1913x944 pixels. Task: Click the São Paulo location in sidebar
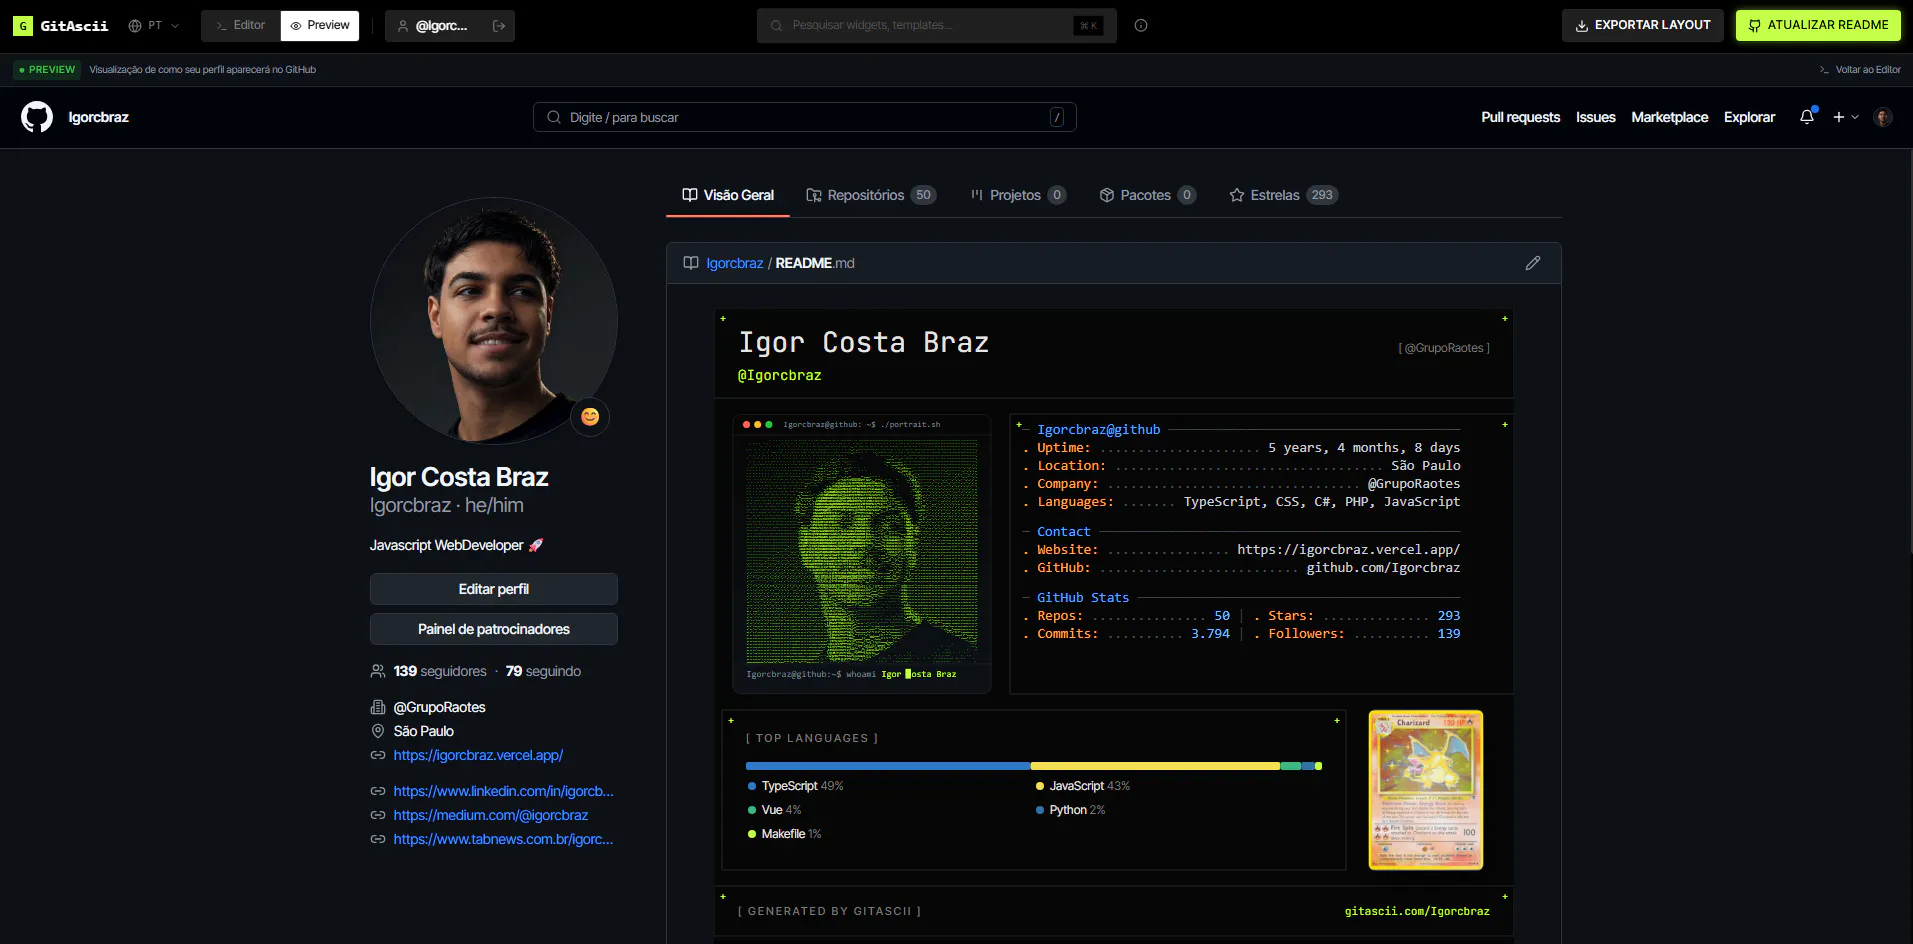pos(423,731)
